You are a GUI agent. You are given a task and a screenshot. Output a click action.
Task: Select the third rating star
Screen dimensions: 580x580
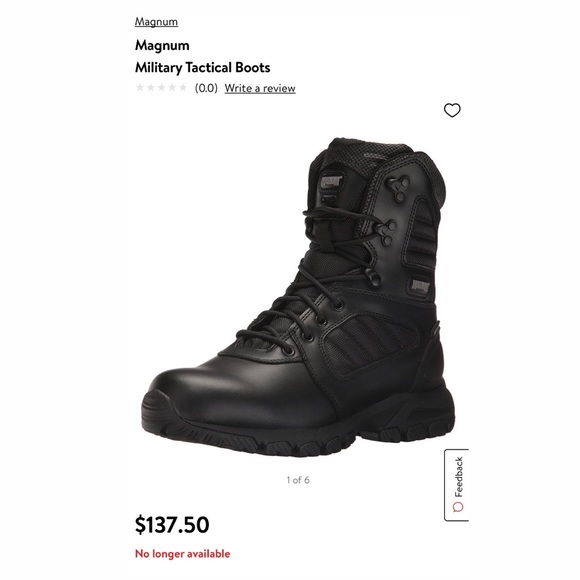(161, 88)
